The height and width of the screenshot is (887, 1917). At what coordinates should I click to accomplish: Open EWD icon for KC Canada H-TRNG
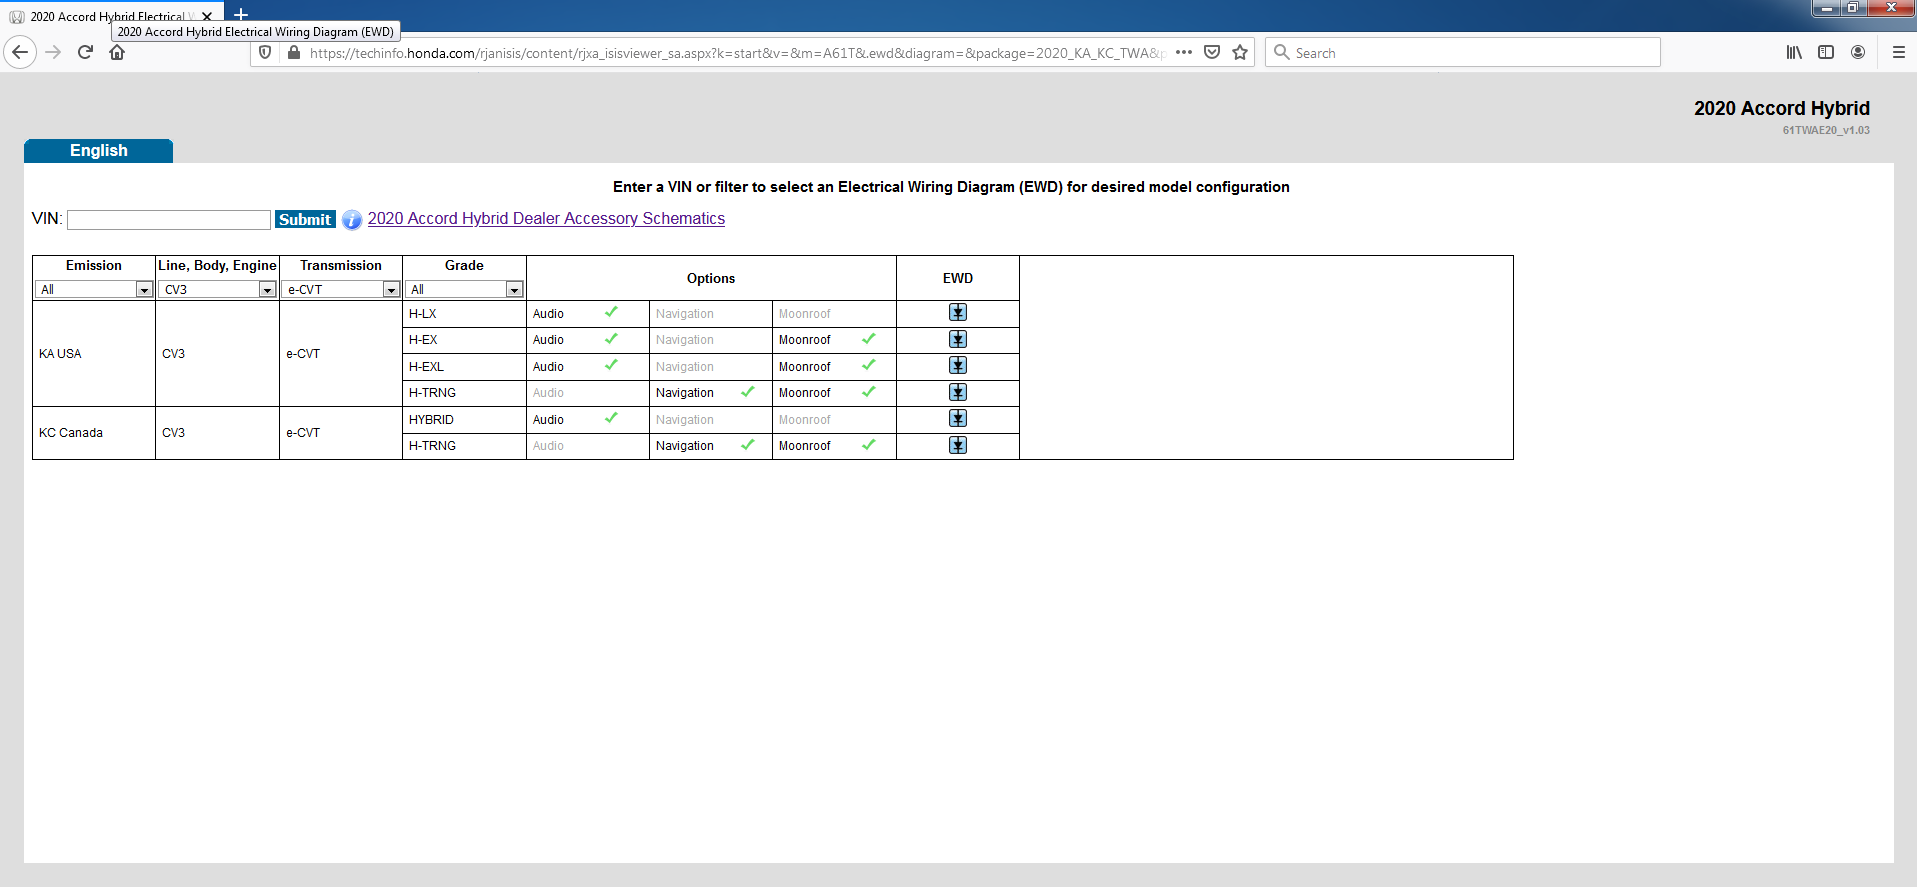957,446
